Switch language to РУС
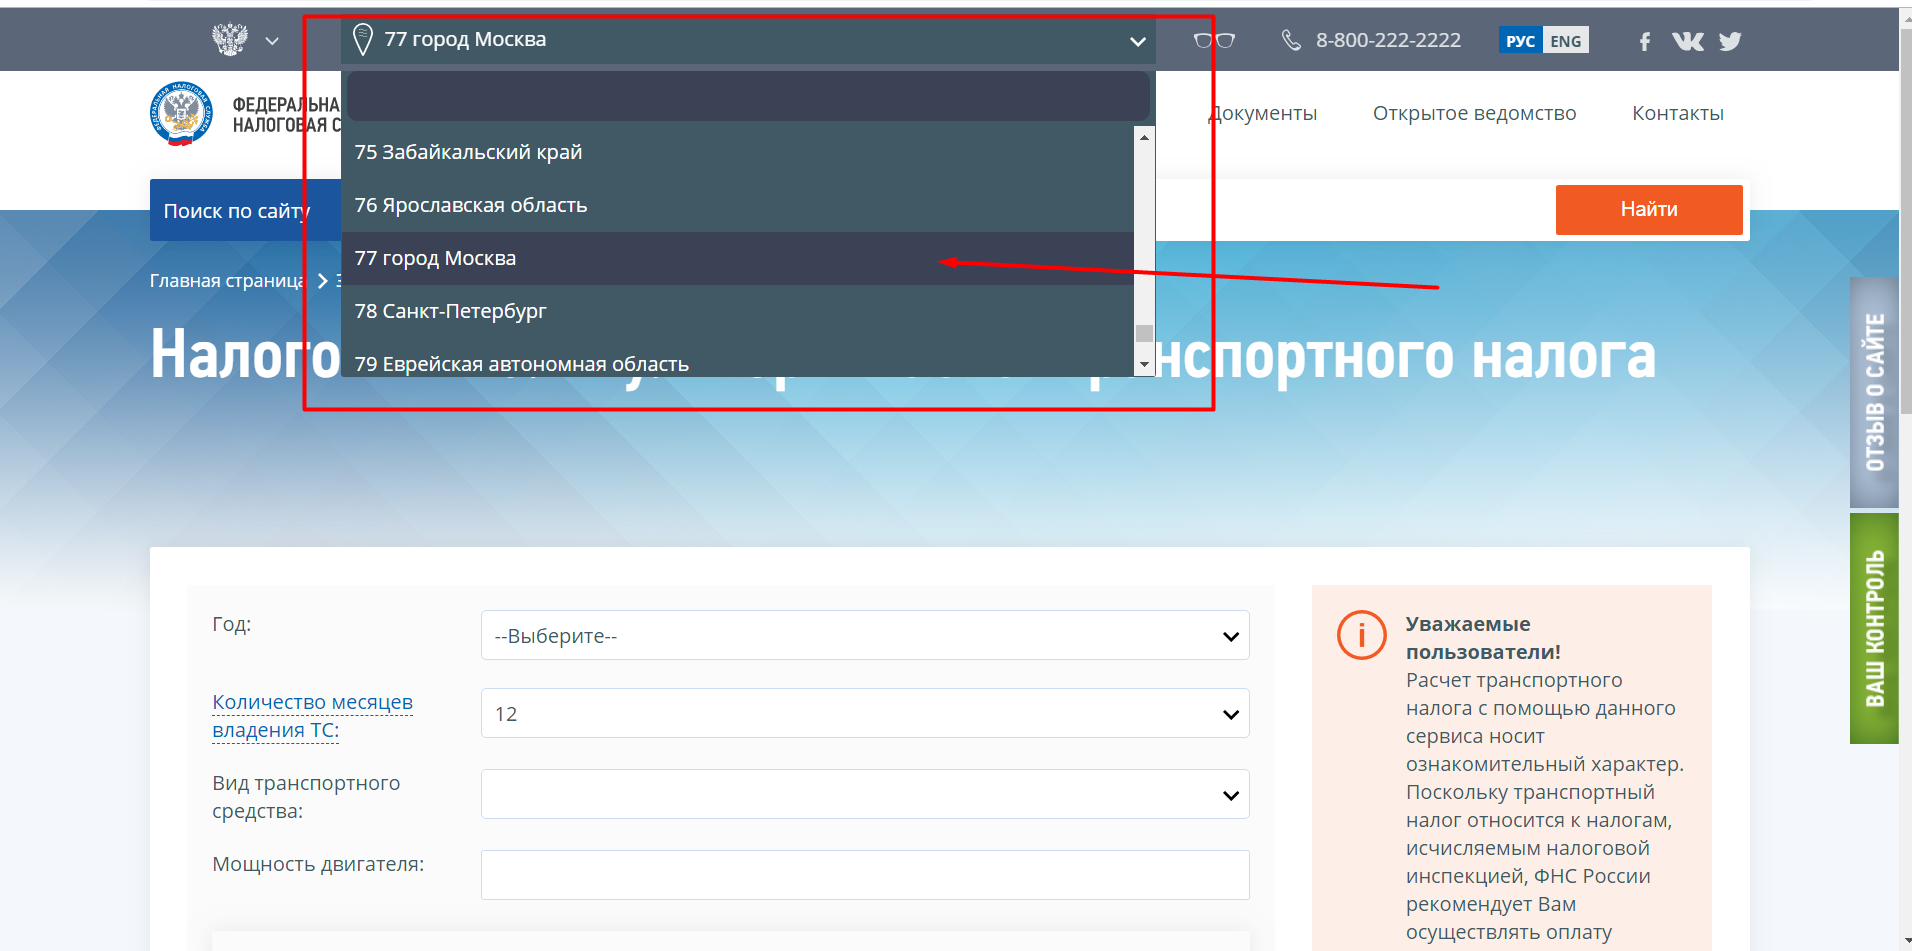1912x951 pixels. [1520, 41]
